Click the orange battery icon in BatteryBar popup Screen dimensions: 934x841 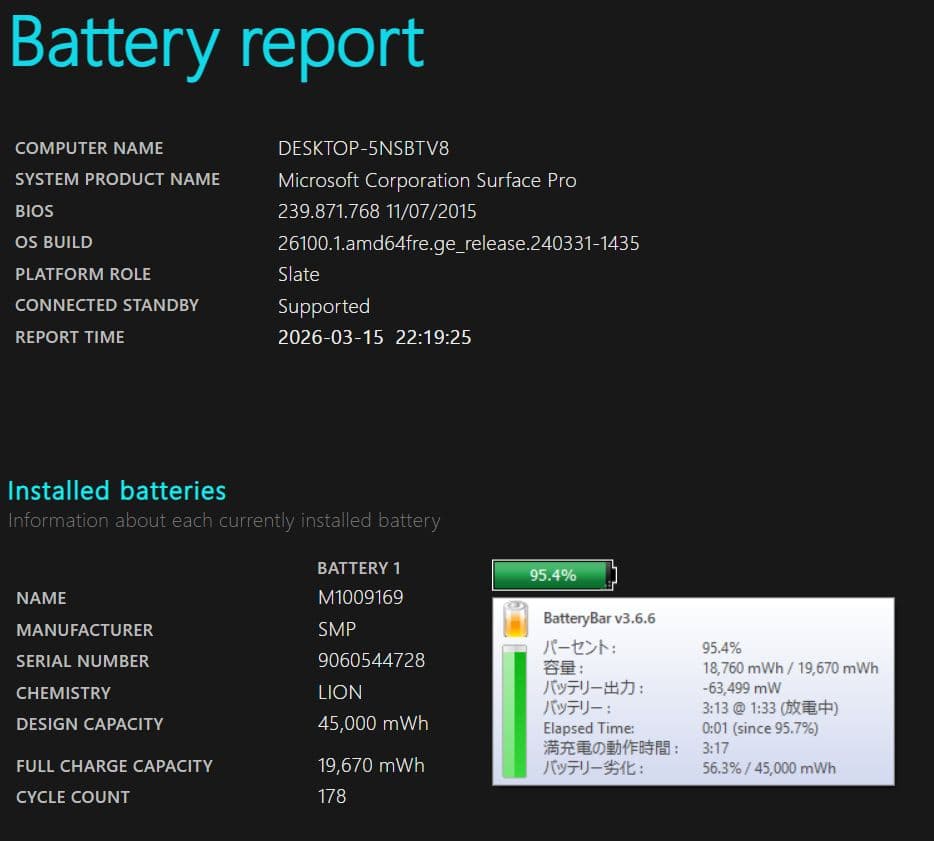point(515,619)
